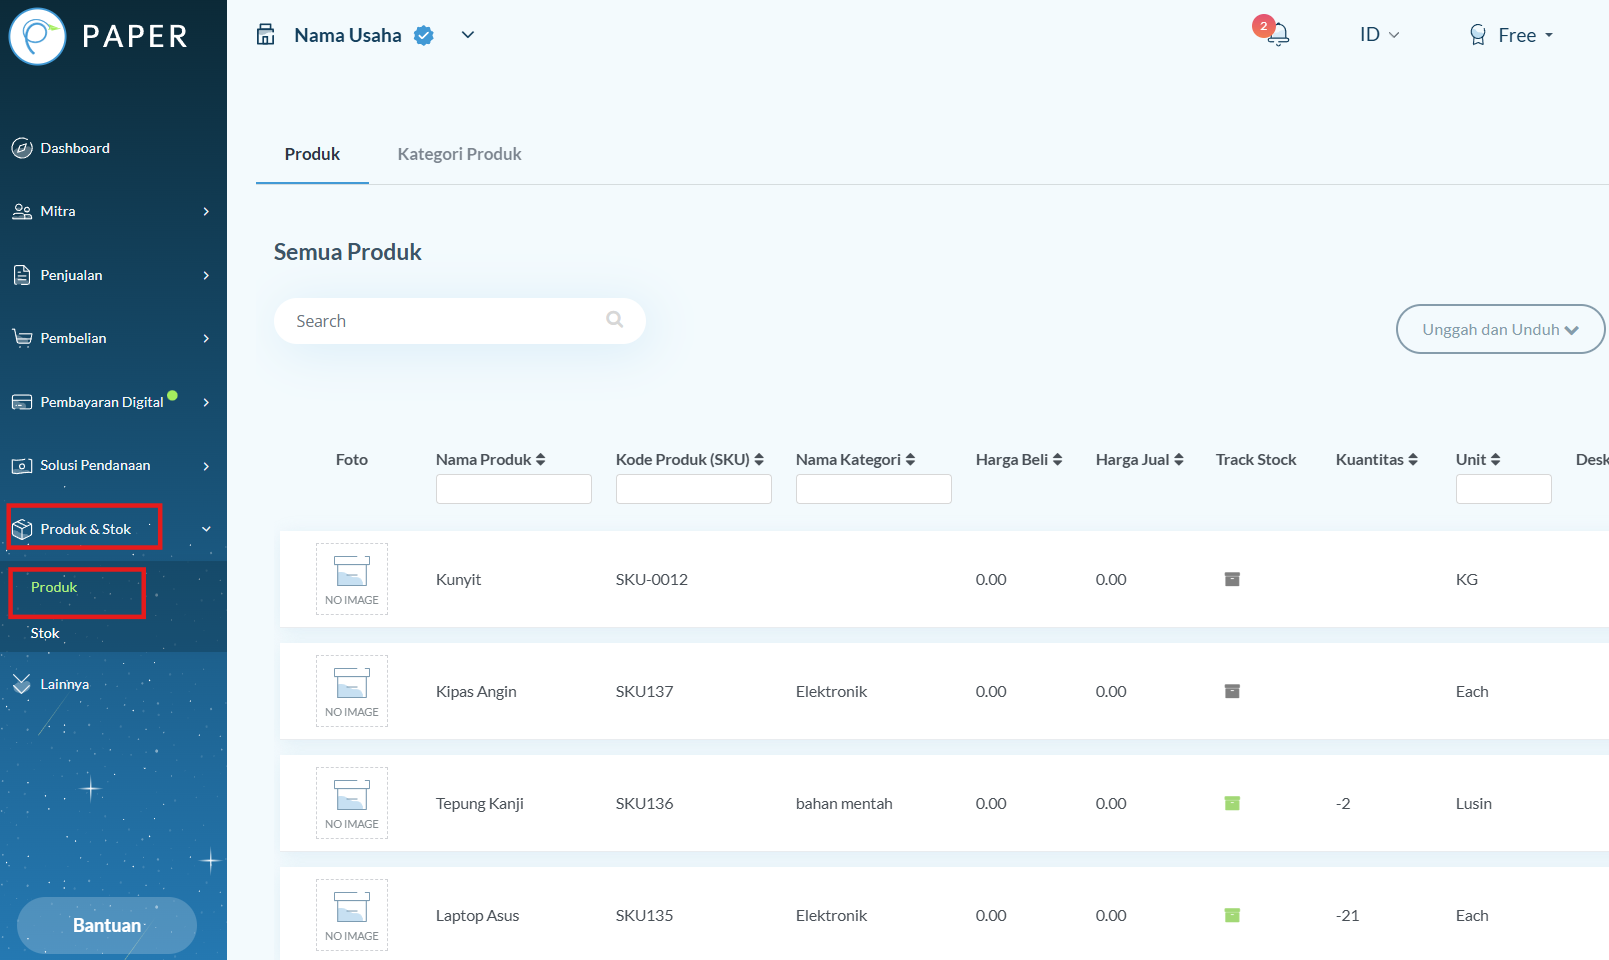Click the Nama Produk filter field
The image size is (1609, 960).
[x=514, y=489]
